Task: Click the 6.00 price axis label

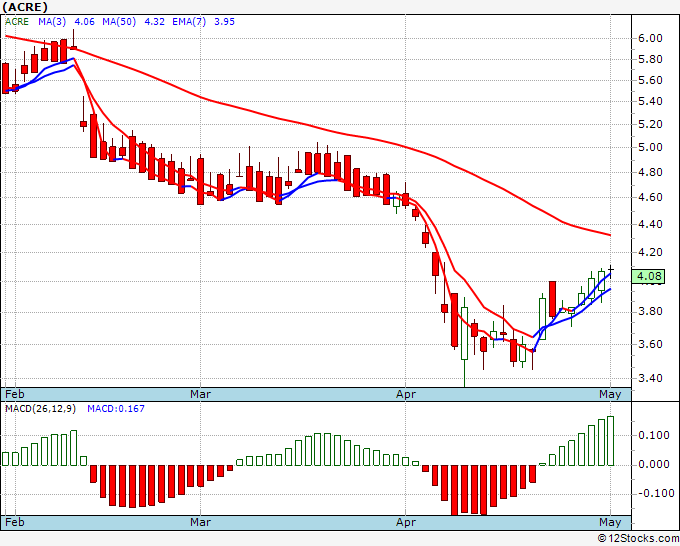Action: coord(650,38)
